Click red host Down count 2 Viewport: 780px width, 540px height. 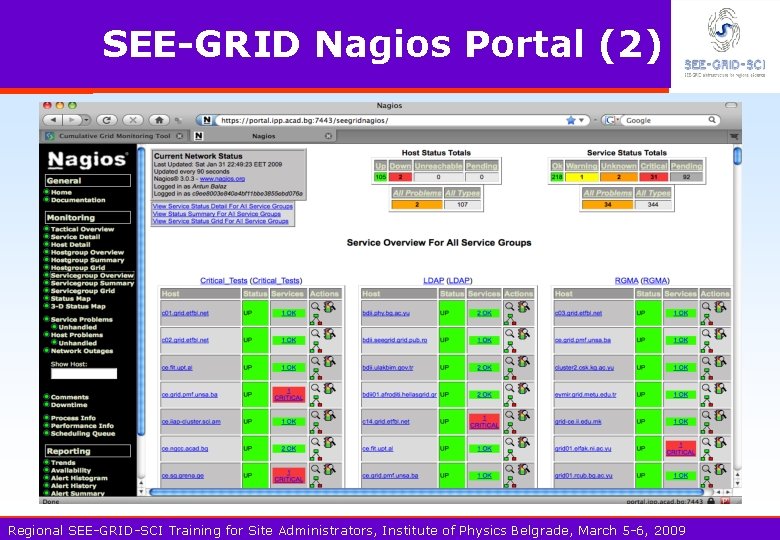pos(400,177)
